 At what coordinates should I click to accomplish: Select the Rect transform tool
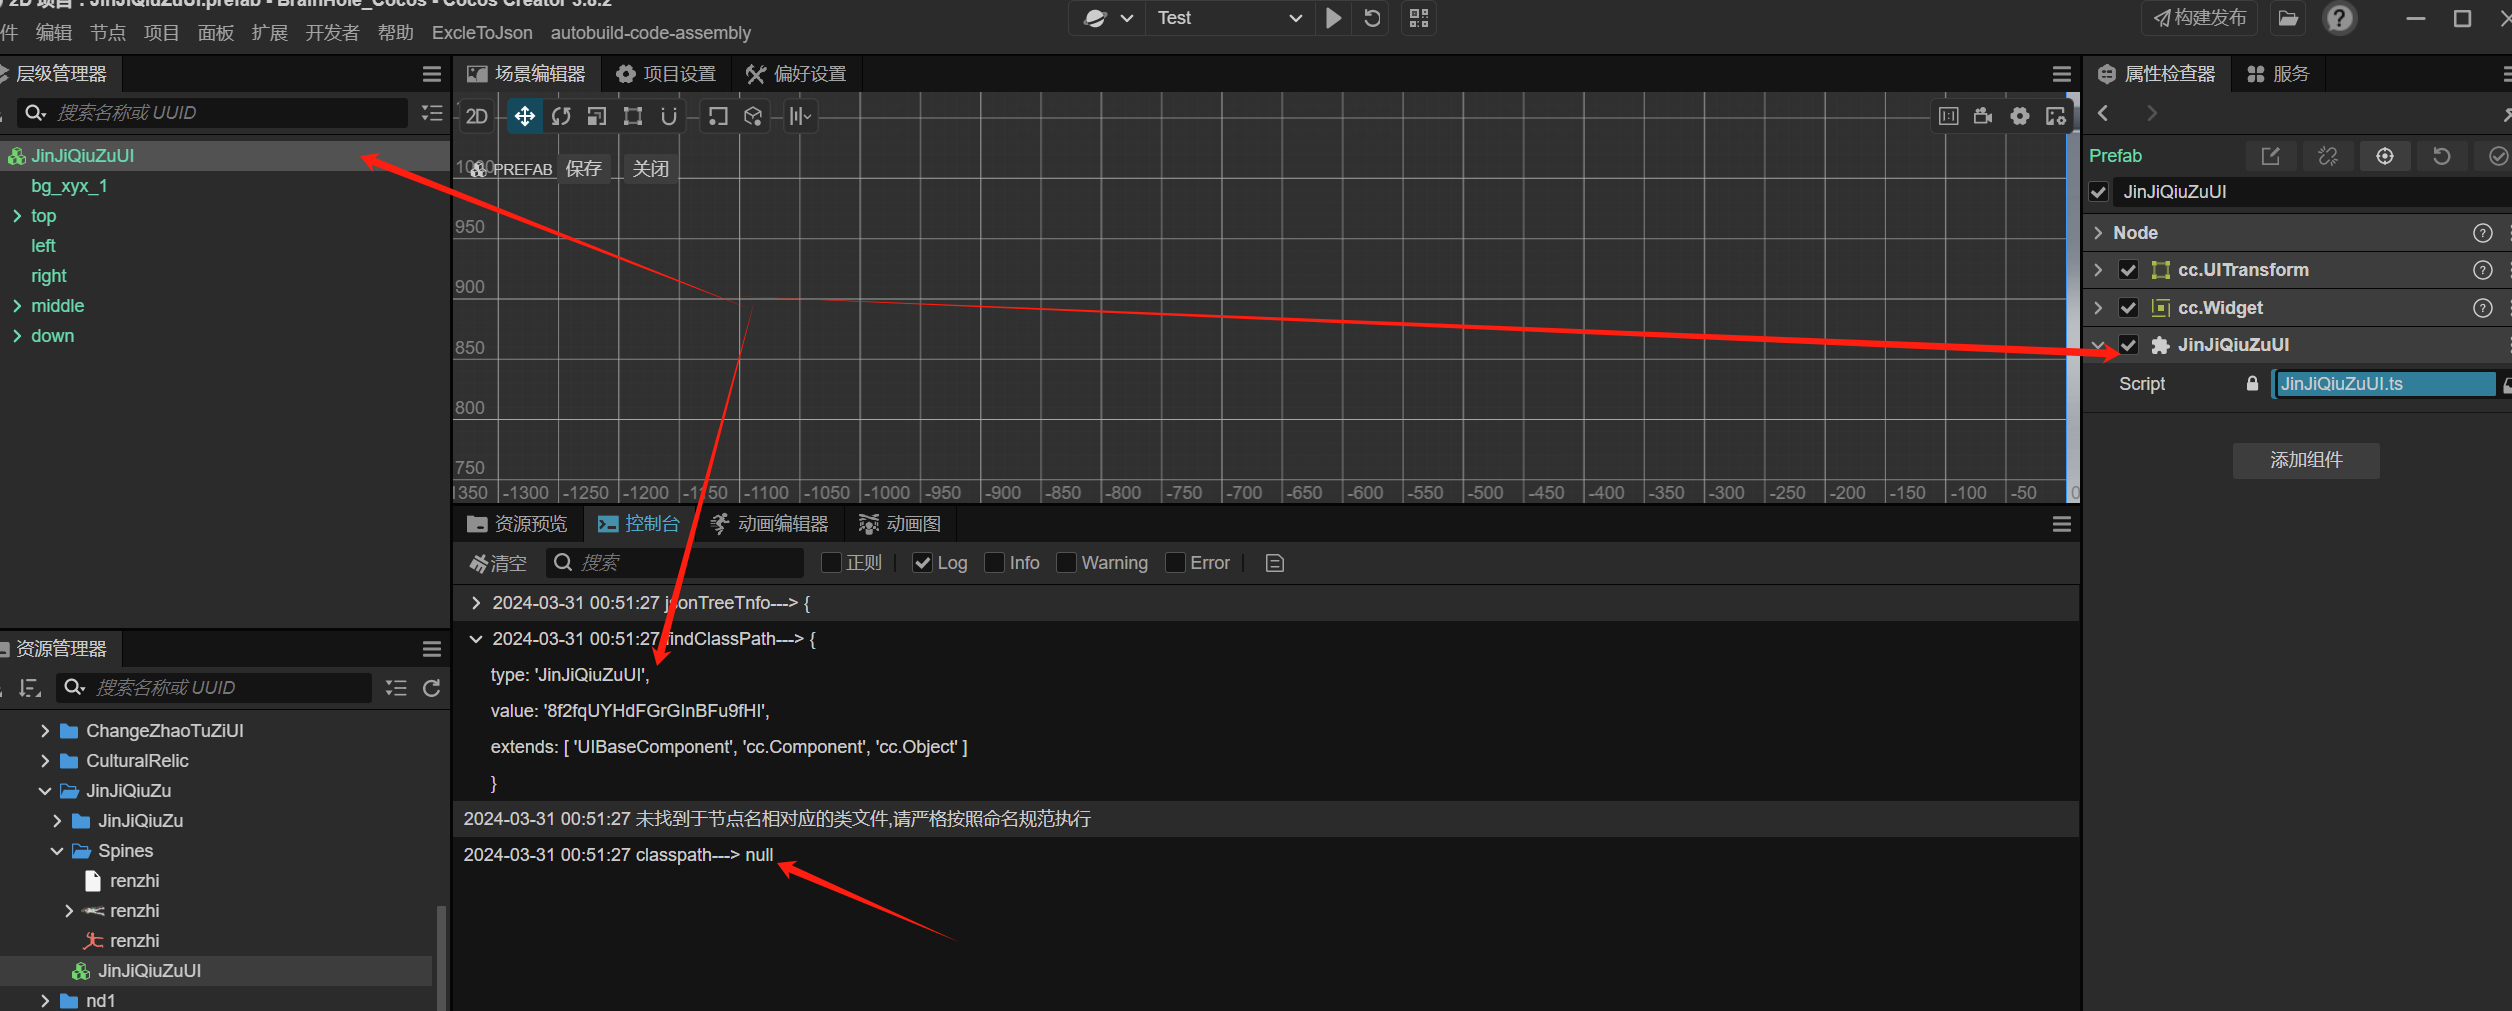[633, 116]
